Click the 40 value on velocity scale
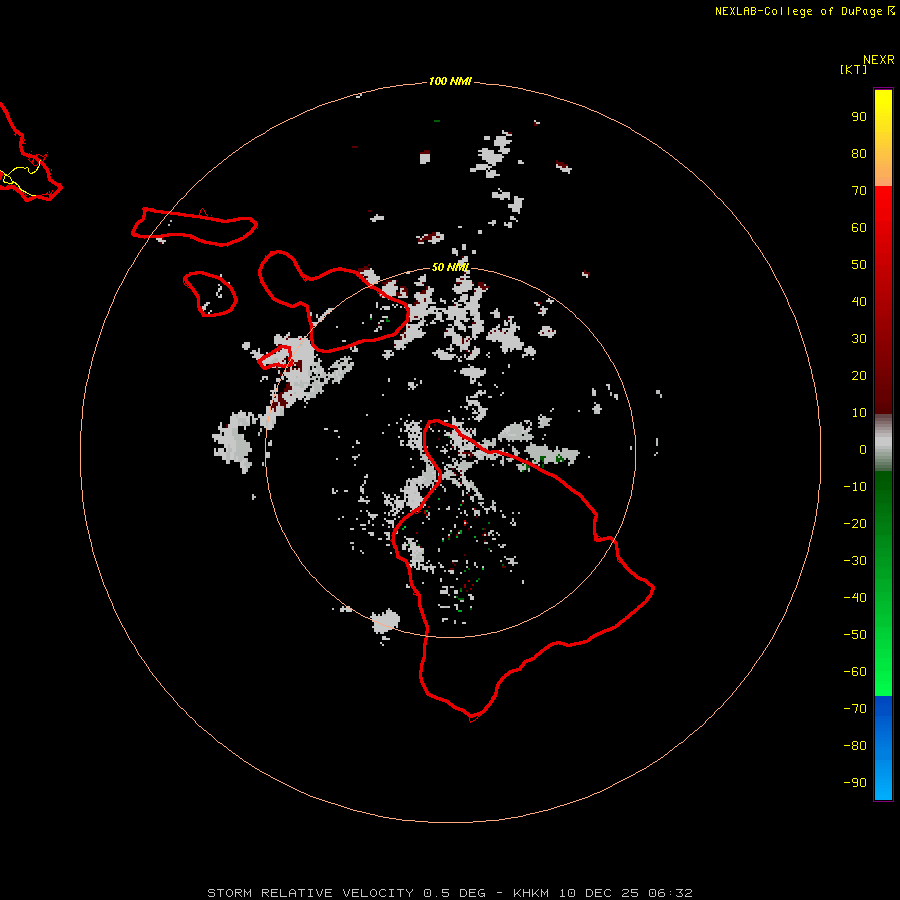The image size is (900, 900). pyautogui.click(x=859, y=301)
